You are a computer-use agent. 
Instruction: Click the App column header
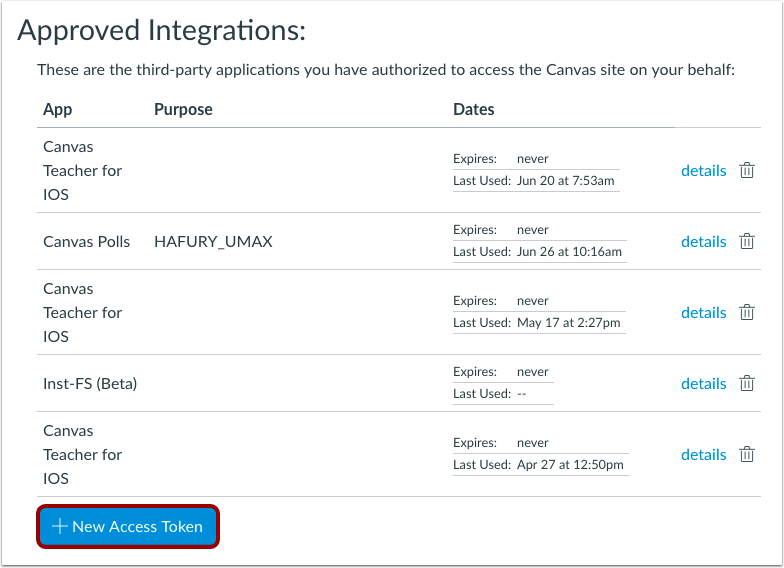58,110
